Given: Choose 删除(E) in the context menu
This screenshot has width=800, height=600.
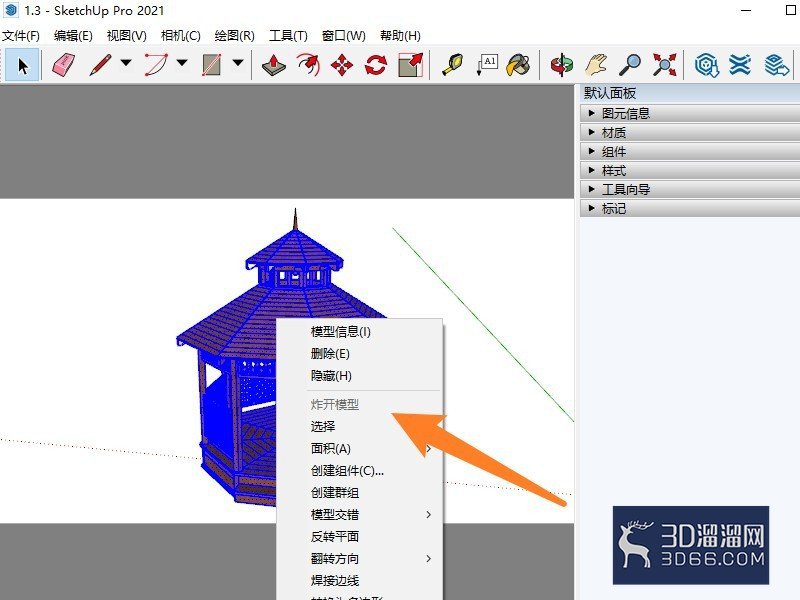Looking at the screenshot, I should pos(360,354).
